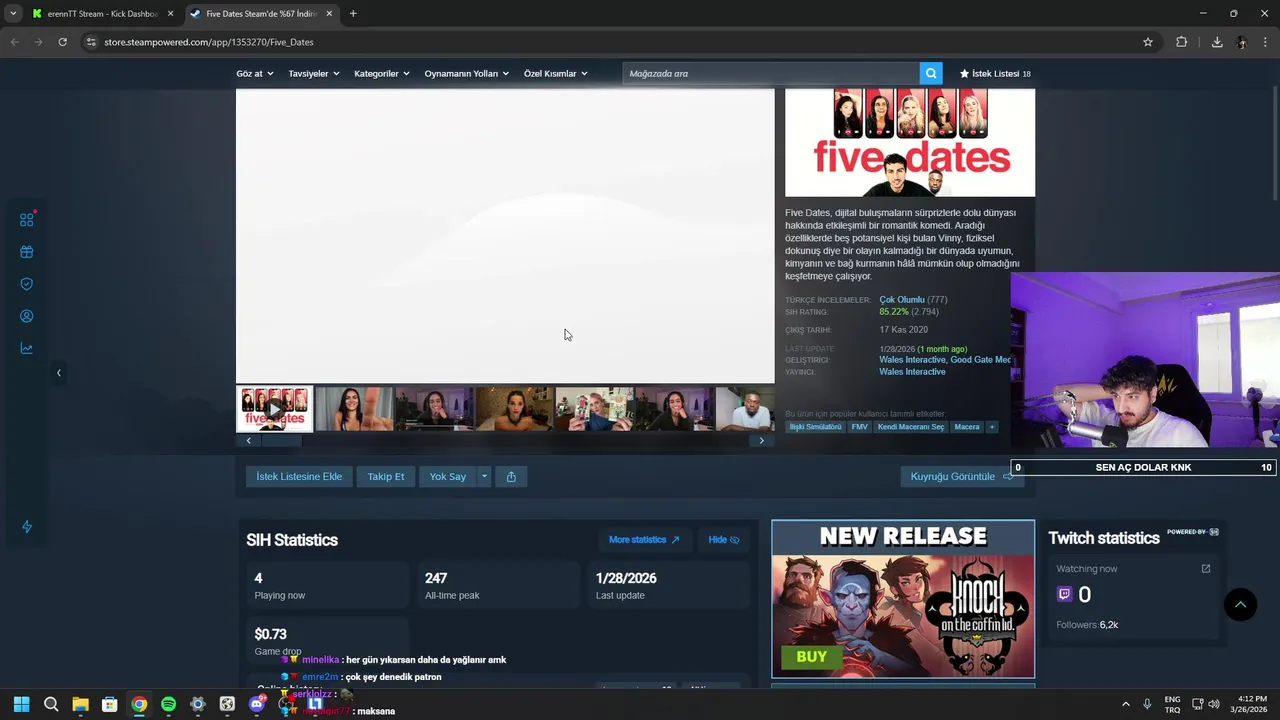This screenshot has height=720, width=1280.
Task: Open the Tavsiyeler dropdown menu
Action: point(314,73)
